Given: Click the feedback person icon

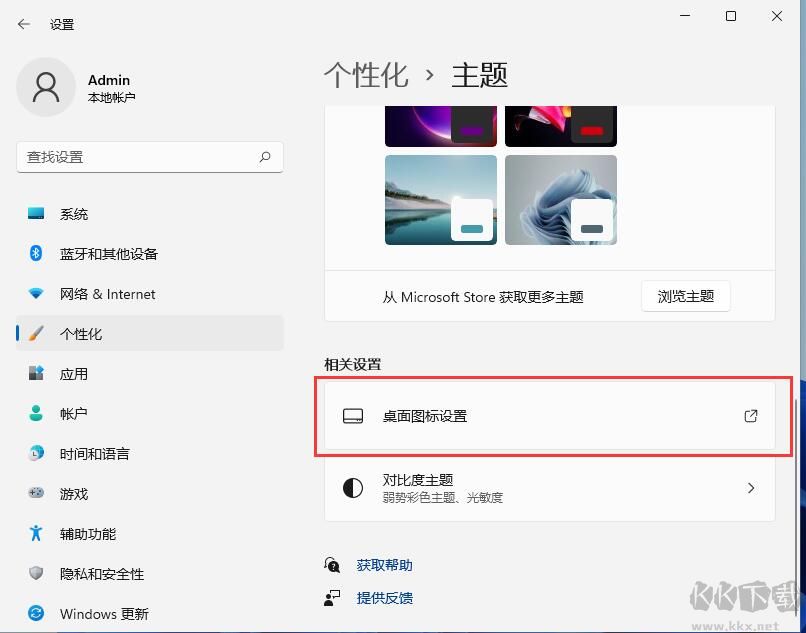Looking at the screenshot, I should (332, 598).
